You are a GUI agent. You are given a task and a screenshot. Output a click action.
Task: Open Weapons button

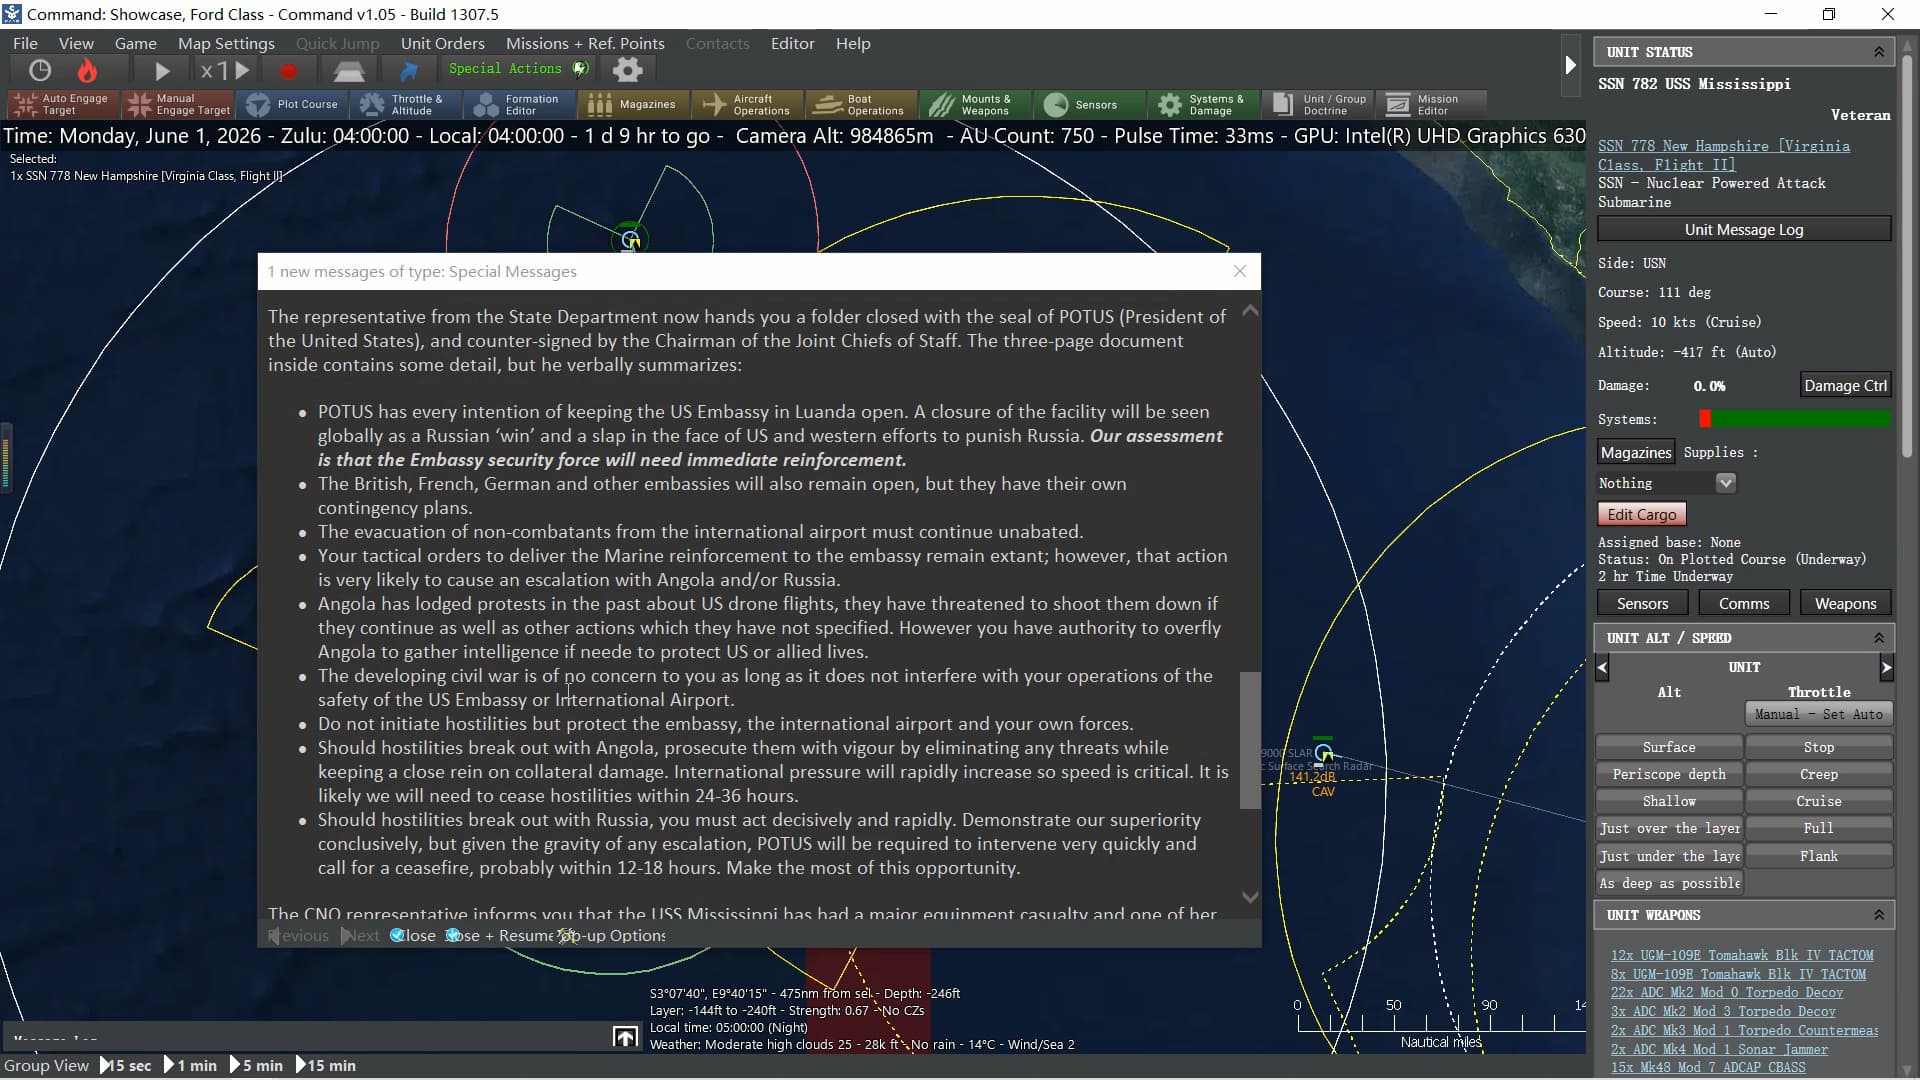tap(1845, 603)
